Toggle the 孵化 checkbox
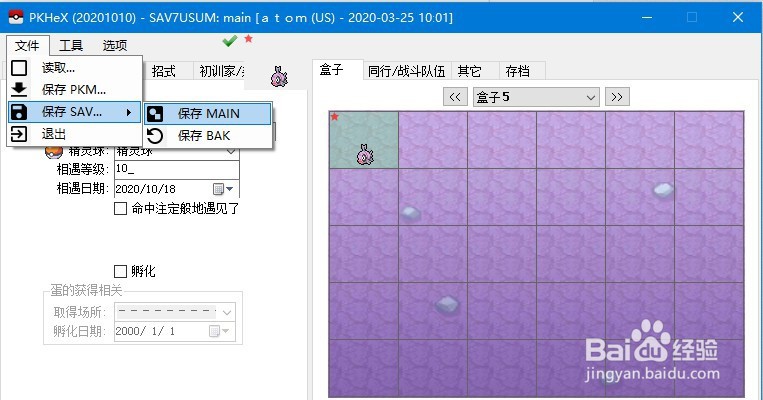Image resolution: width=763 pixels, height=400 pixels. click(x=120, y=271)
